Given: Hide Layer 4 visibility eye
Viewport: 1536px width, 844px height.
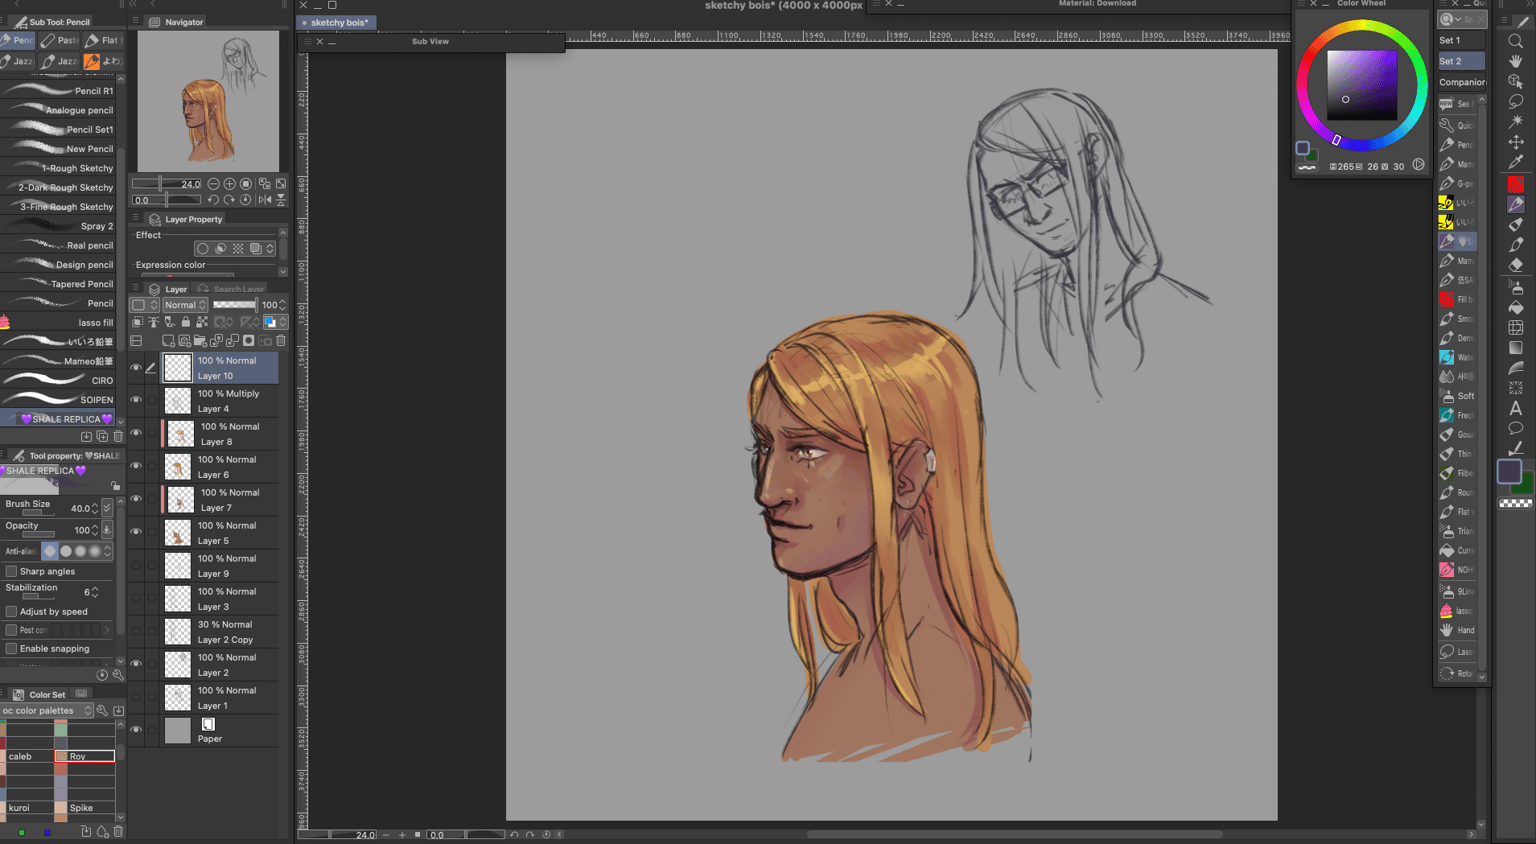Looking at the screenshot, I should pyautogui.click(x=136, y=400).
